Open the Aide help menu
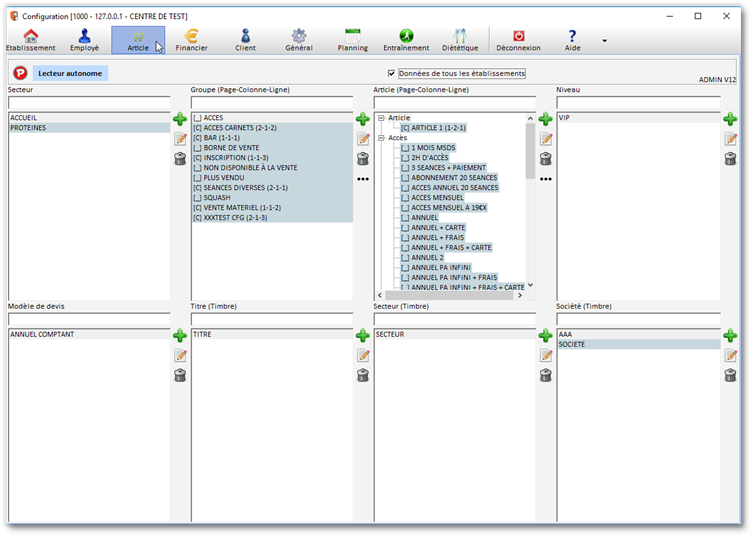Viewport: 755px width, 538px height. 572,40
